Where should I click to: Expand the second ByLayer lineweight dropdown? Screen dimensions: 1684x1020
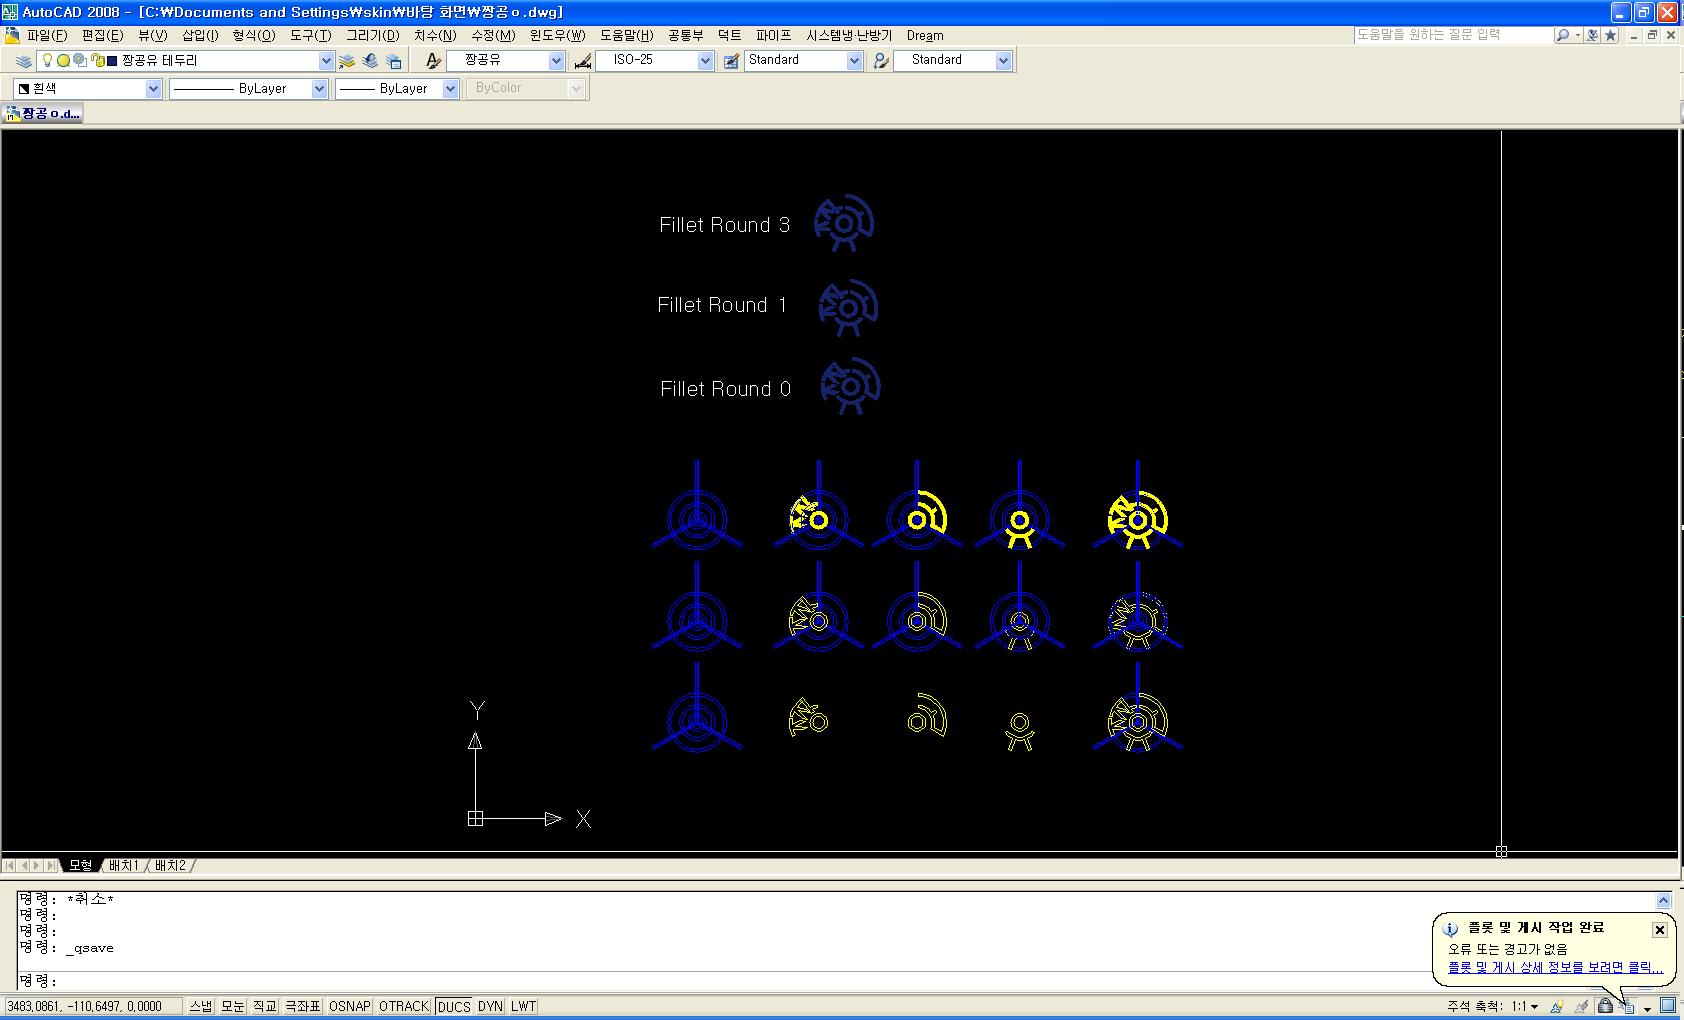click(450, 89)
